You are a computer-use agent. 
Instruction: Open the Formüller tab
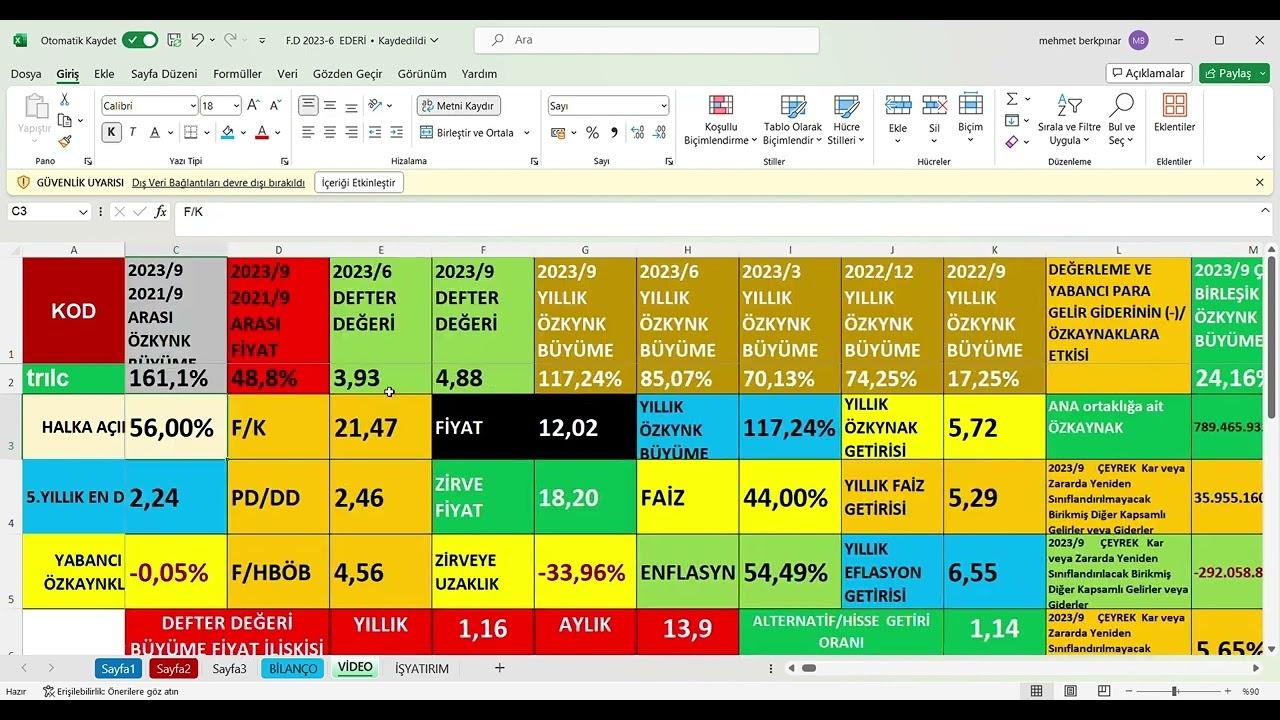[237, 74]
